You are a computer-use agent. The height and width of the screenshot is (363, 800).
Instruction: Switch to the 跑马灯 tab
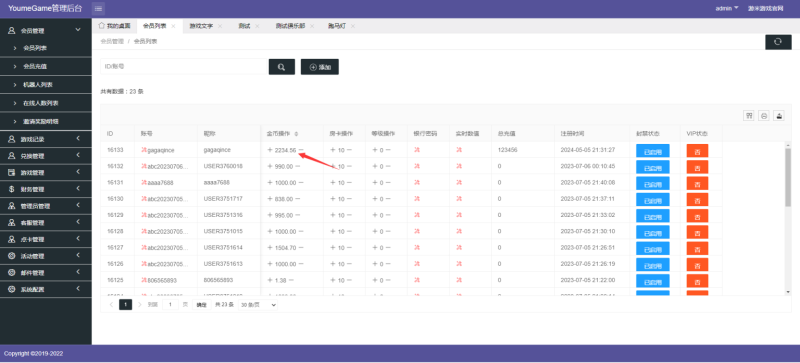(x=337, y=26)
